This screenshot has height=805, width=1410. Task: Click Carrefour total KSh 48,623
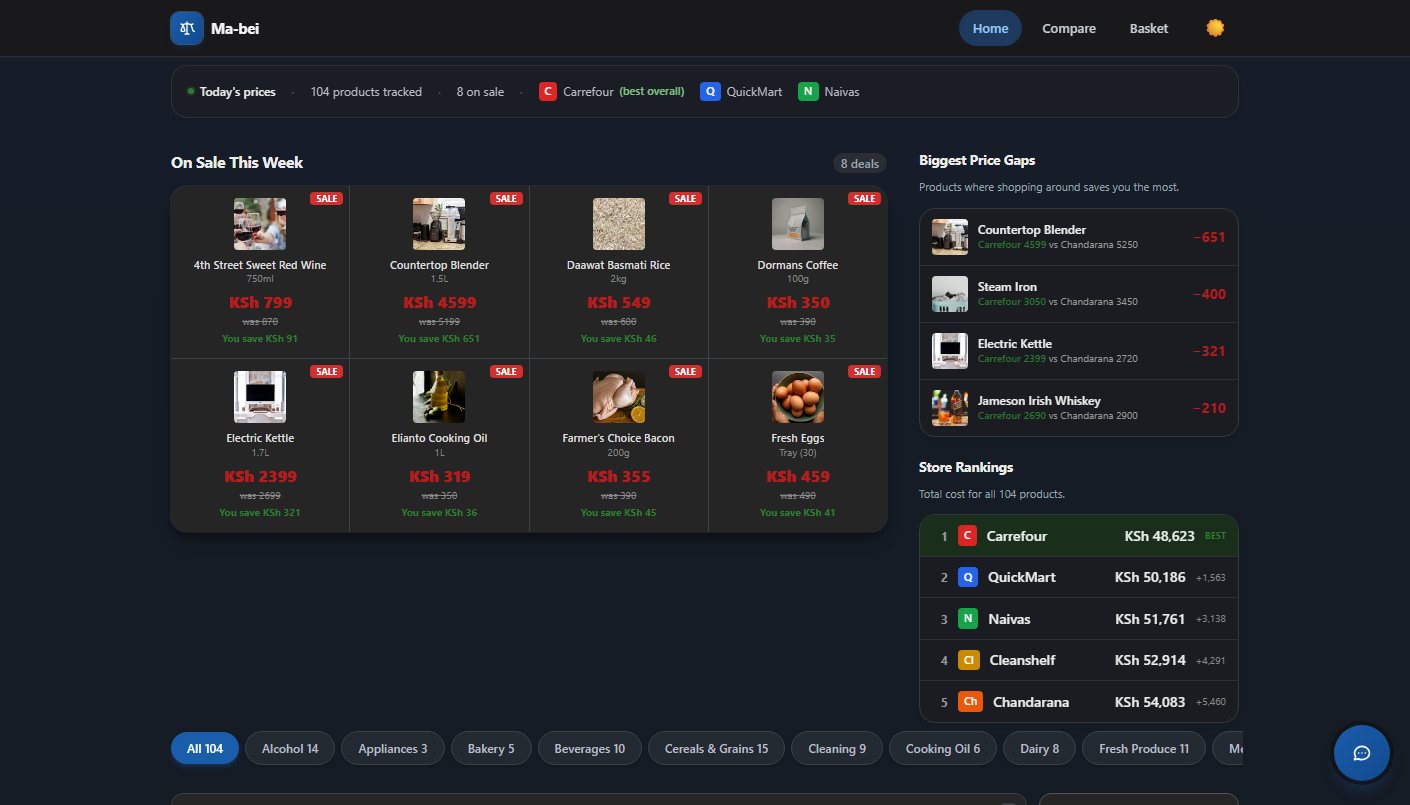tap(1159, 536)
